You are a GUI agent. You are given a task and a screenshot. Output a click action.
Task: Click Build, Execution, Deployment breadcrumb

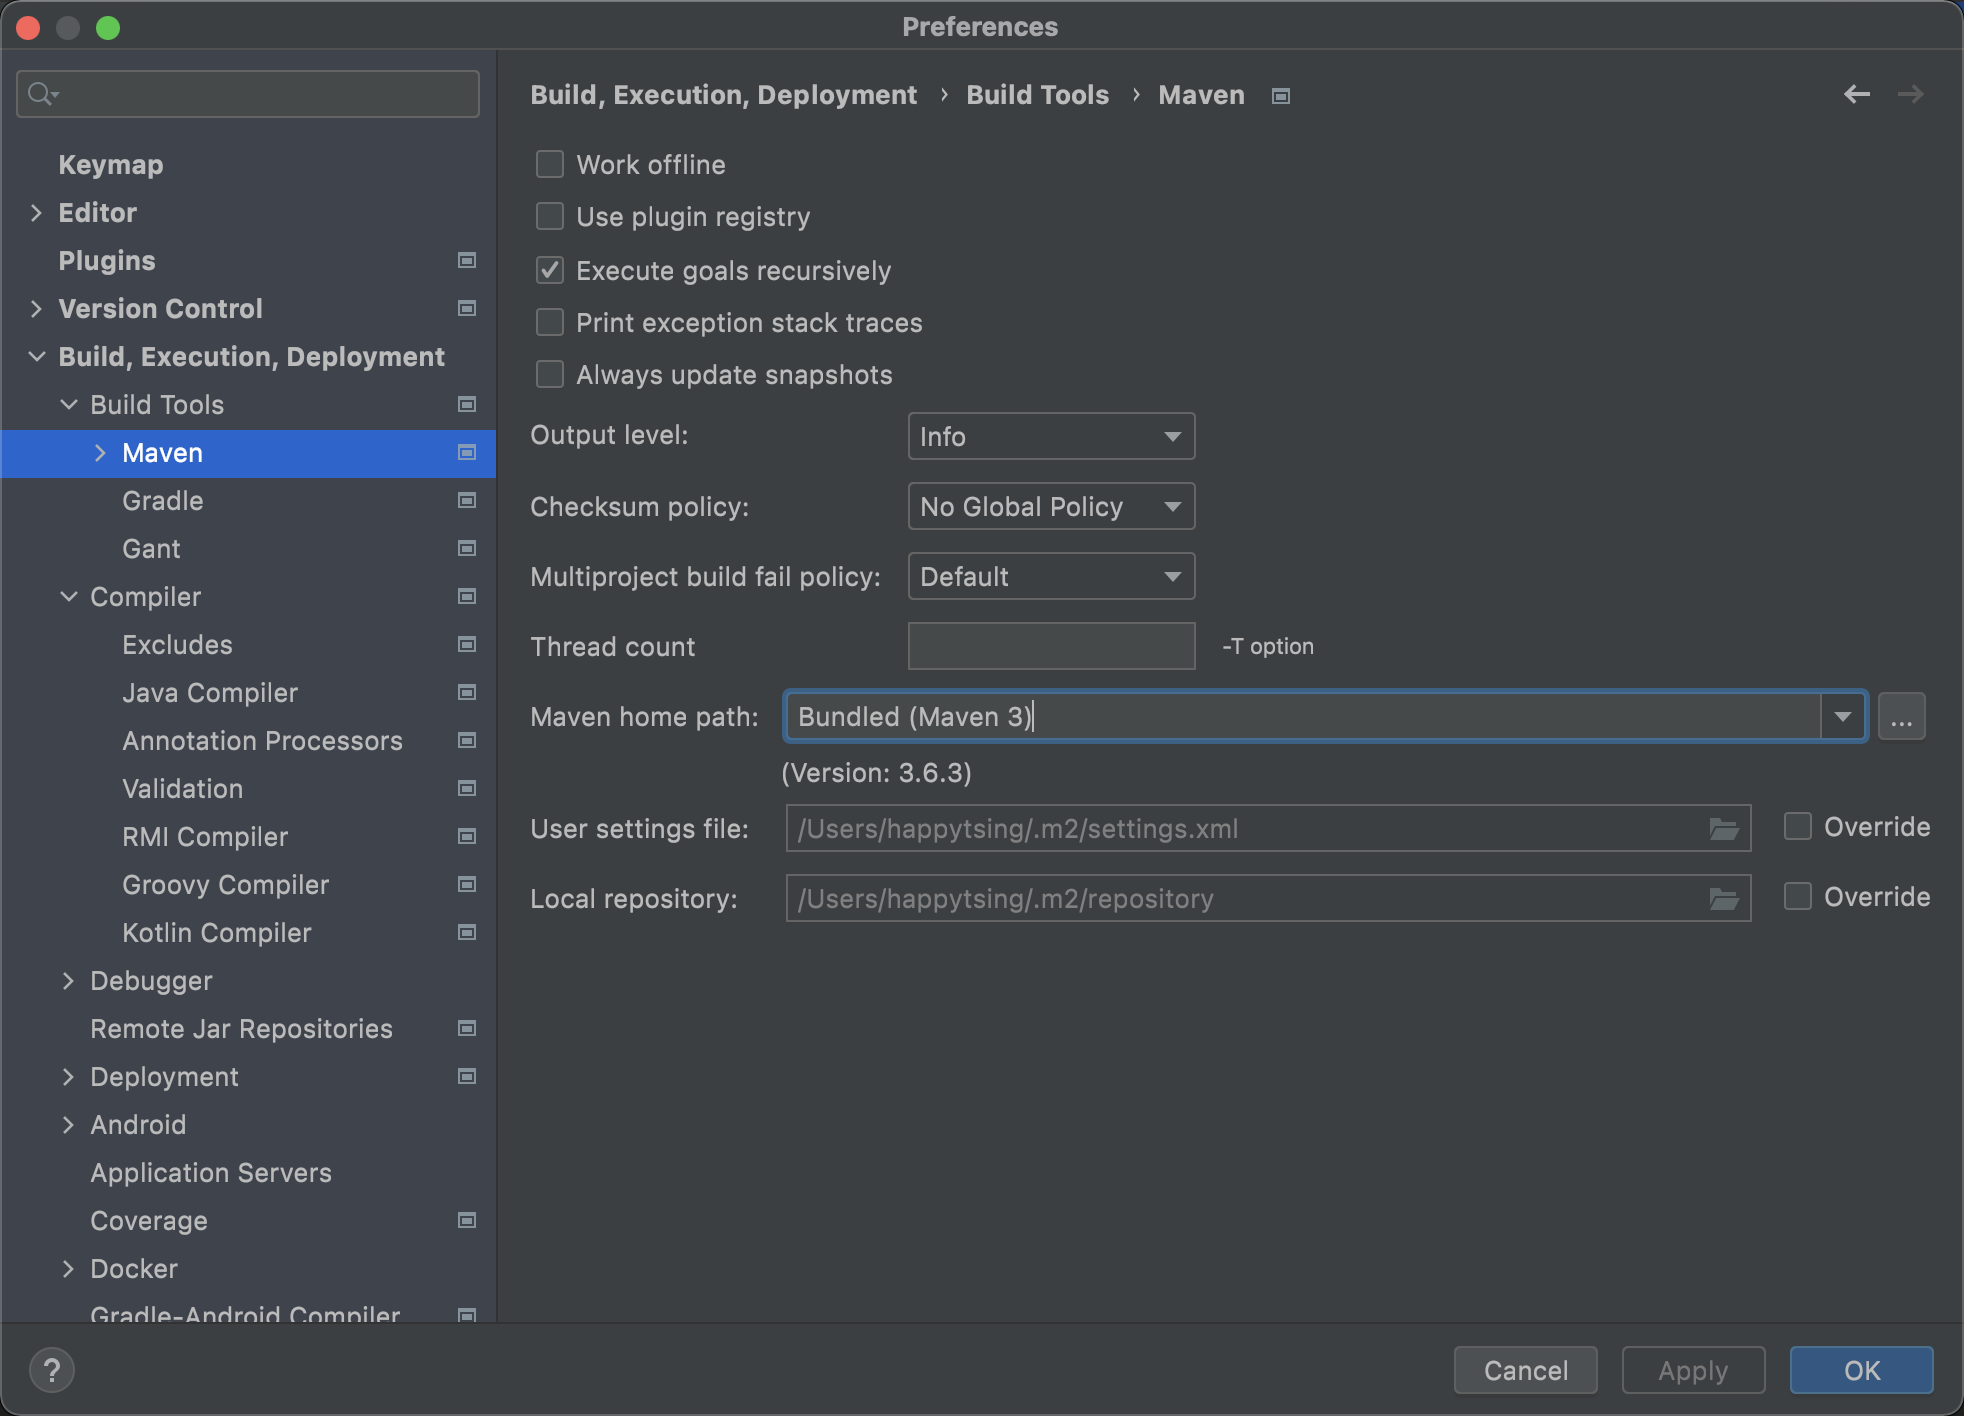coord(723,95)
